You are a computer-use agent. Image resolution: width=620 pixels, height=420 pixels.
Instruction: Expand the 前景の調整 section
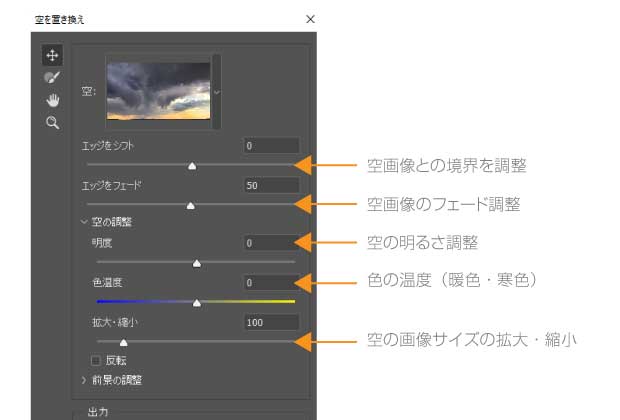[x=84, y=380]
